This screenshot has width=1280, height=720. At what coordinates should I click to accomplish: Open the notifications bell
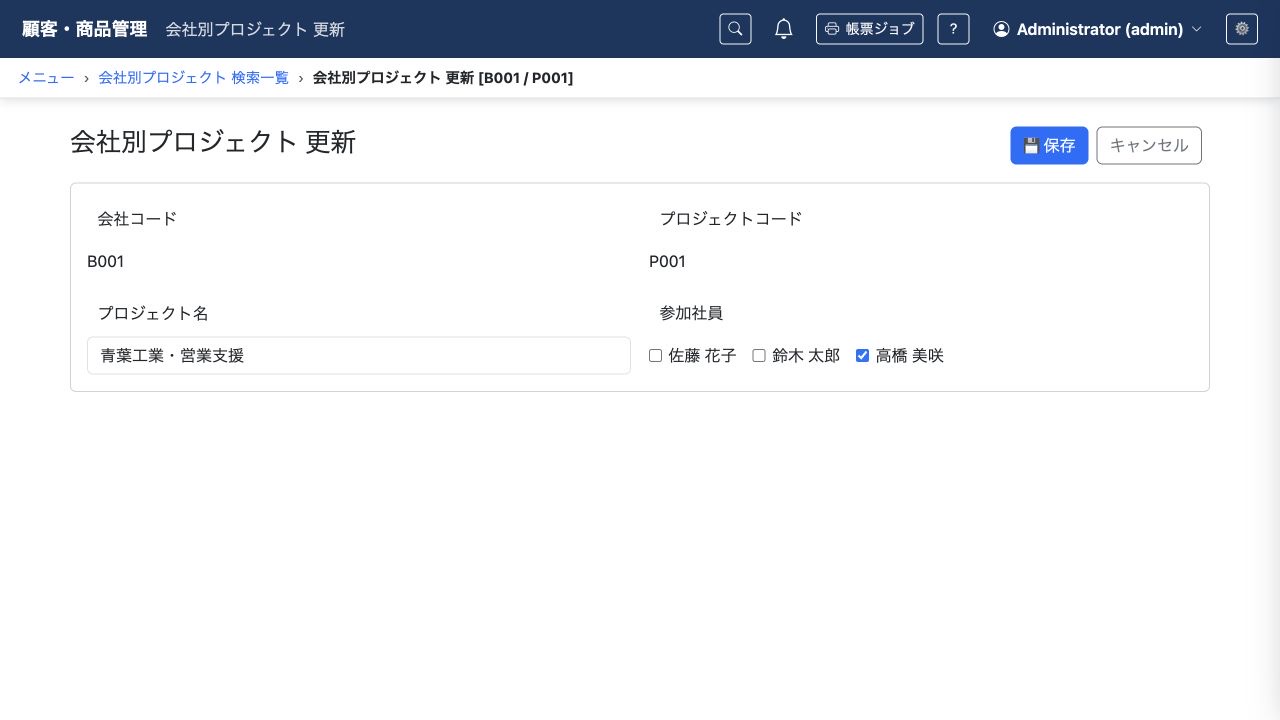click(784, 29)
